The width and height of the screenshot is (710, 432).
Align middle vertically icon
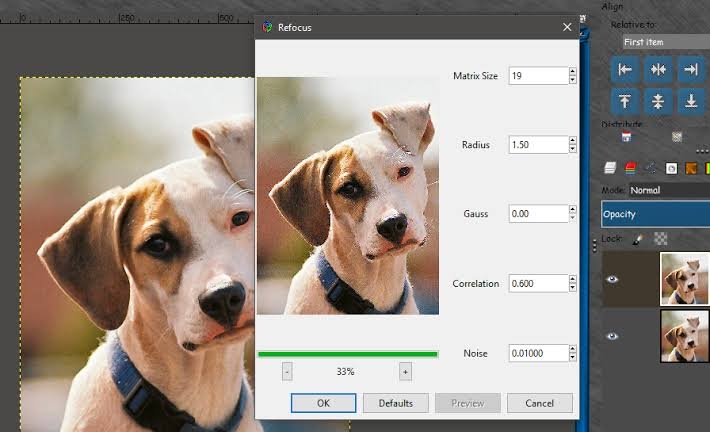[x=658, y=101]
